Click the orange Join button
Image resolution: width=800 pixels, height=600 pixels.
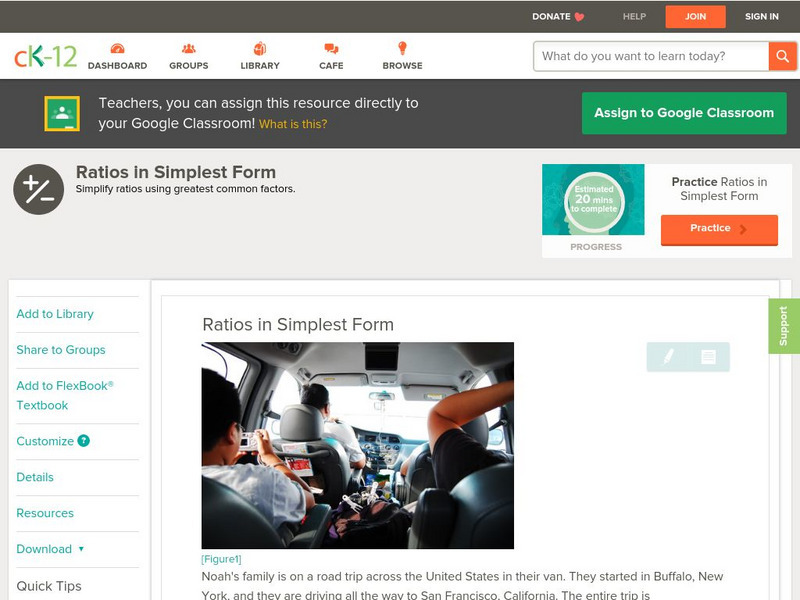695,17
